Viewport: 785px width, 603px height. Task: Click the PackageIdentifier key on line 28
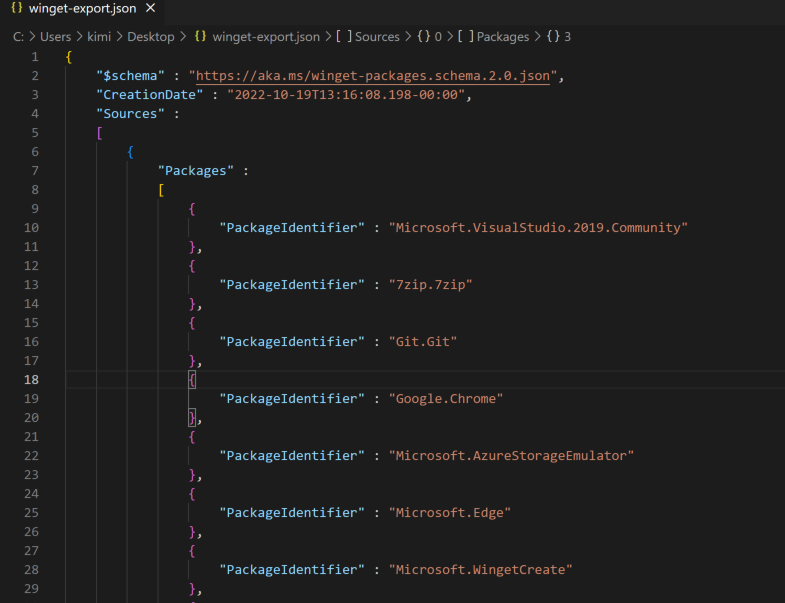click(x=292, y=570)
